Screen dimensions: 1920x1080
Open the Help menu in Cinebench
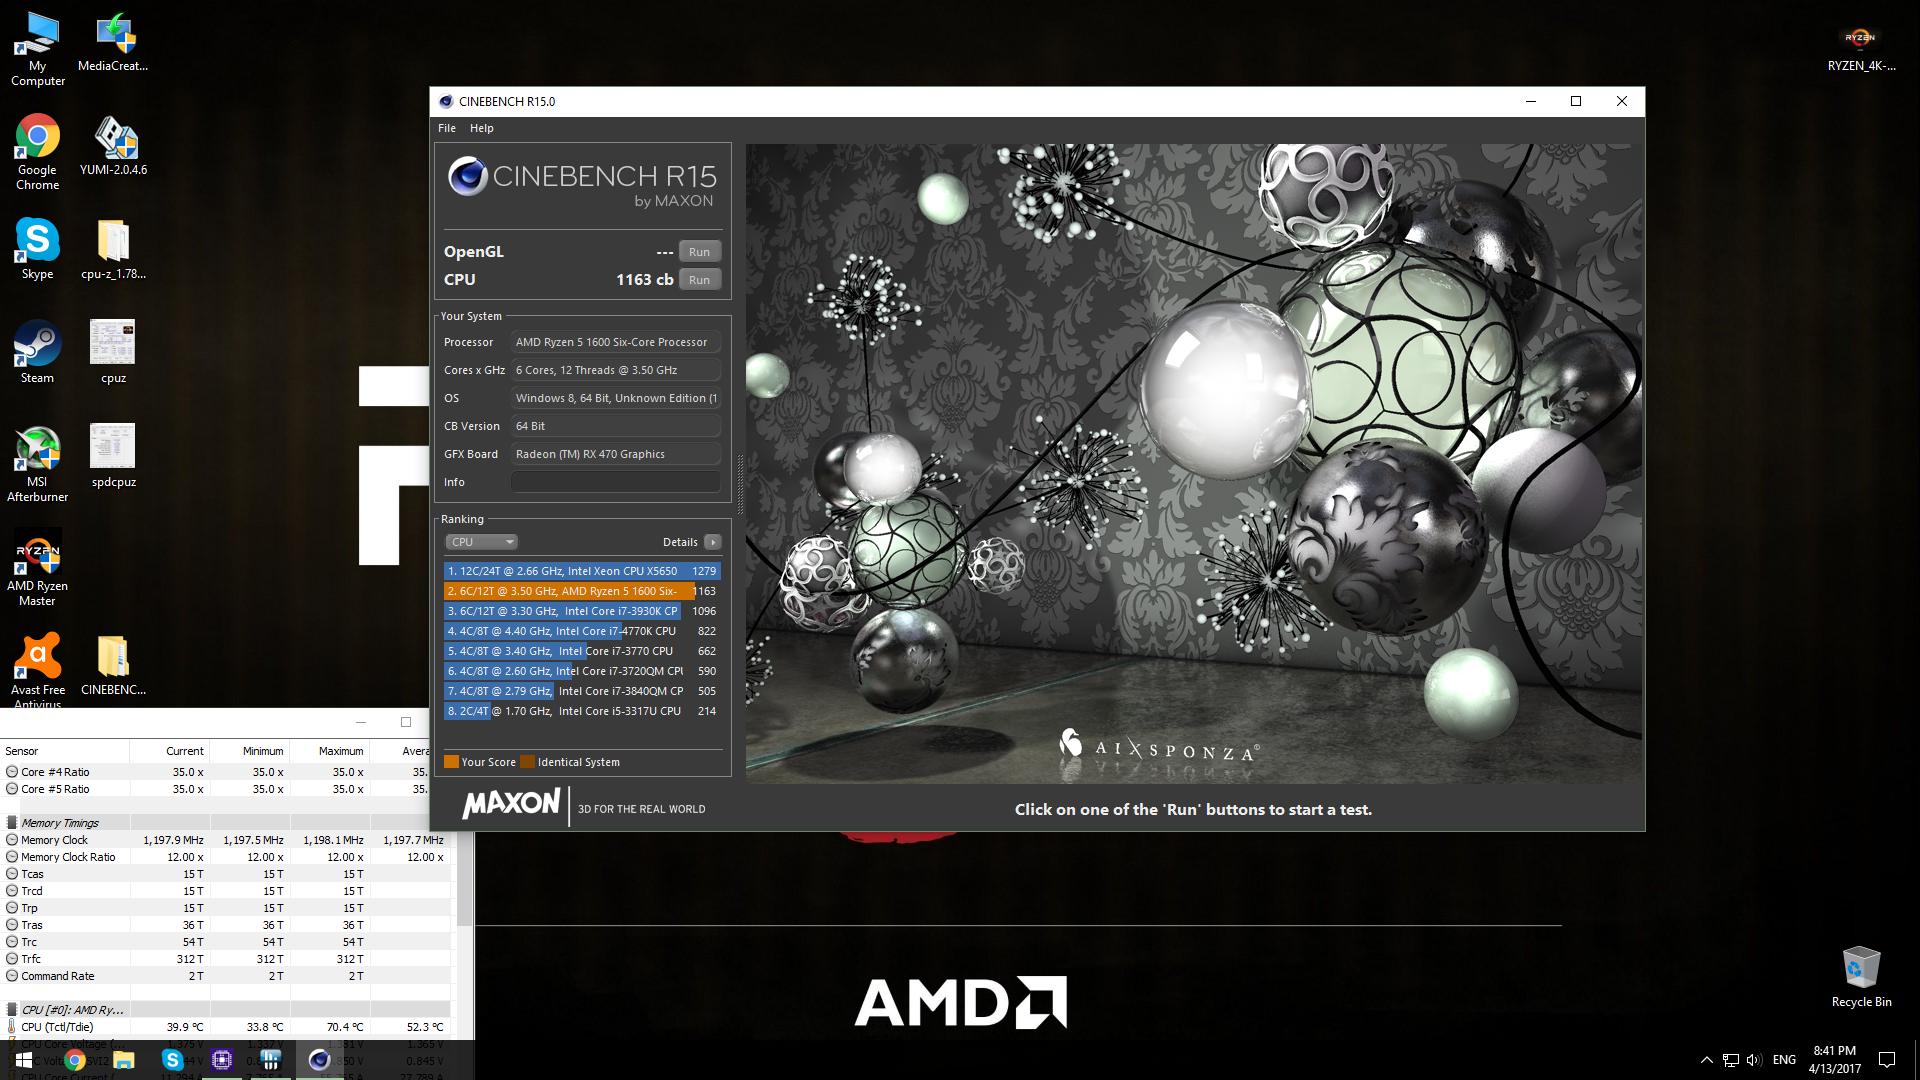481,128
